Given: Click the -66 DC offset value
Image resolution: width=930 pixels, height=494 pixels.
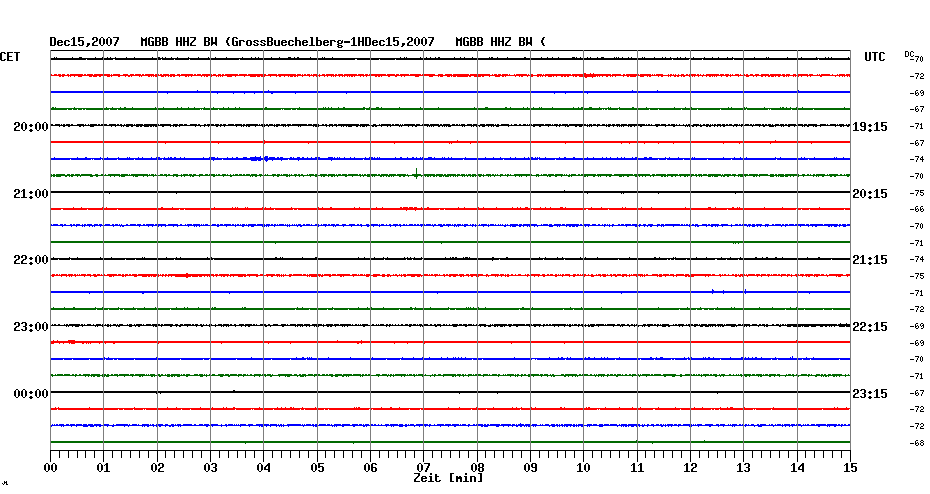Looking at the screenshot, I should 917,209.
